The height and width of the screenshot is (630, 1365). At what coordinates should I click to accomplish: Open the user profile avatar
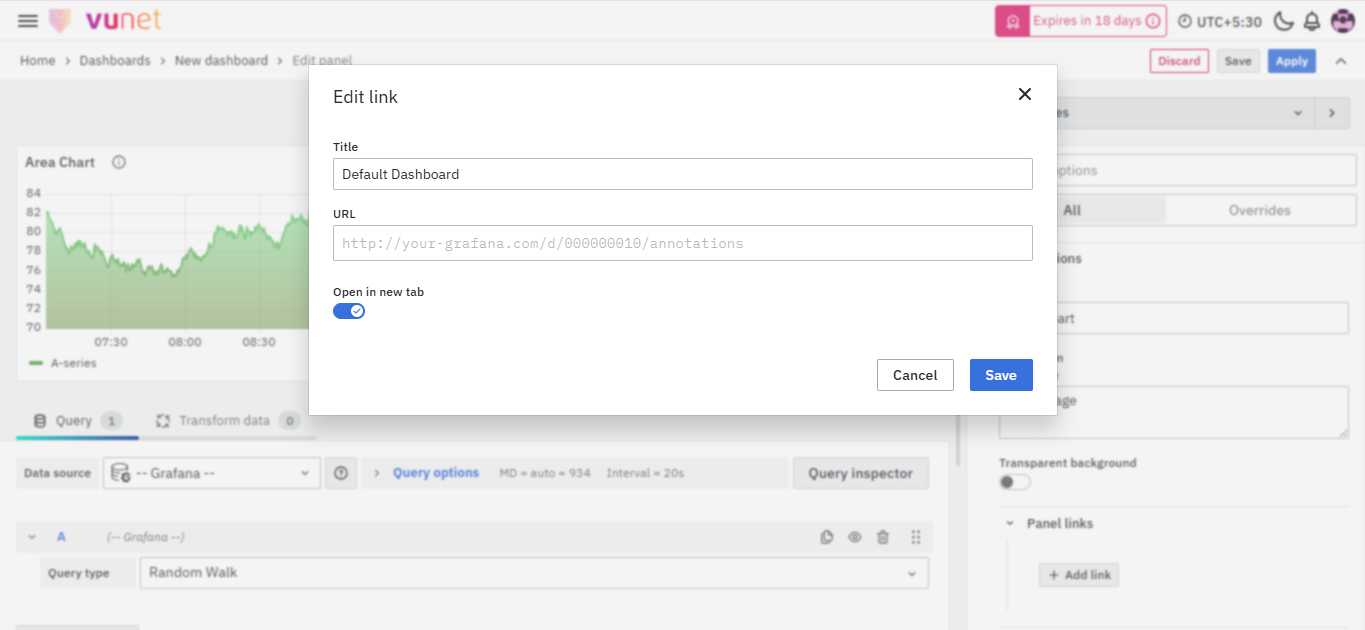1342,21
